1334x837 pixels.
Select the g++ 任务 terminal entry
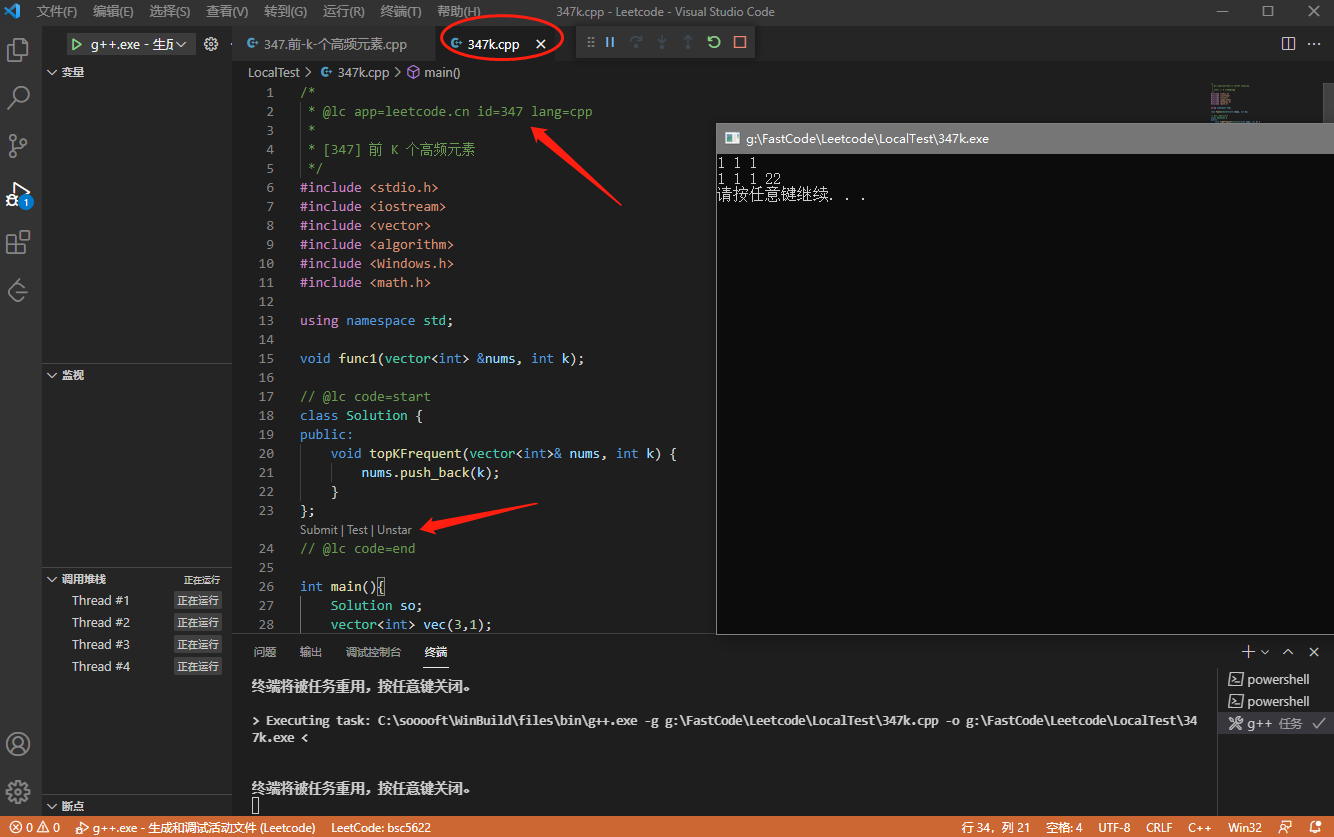pyautogui.click(x=1275, y=723)
